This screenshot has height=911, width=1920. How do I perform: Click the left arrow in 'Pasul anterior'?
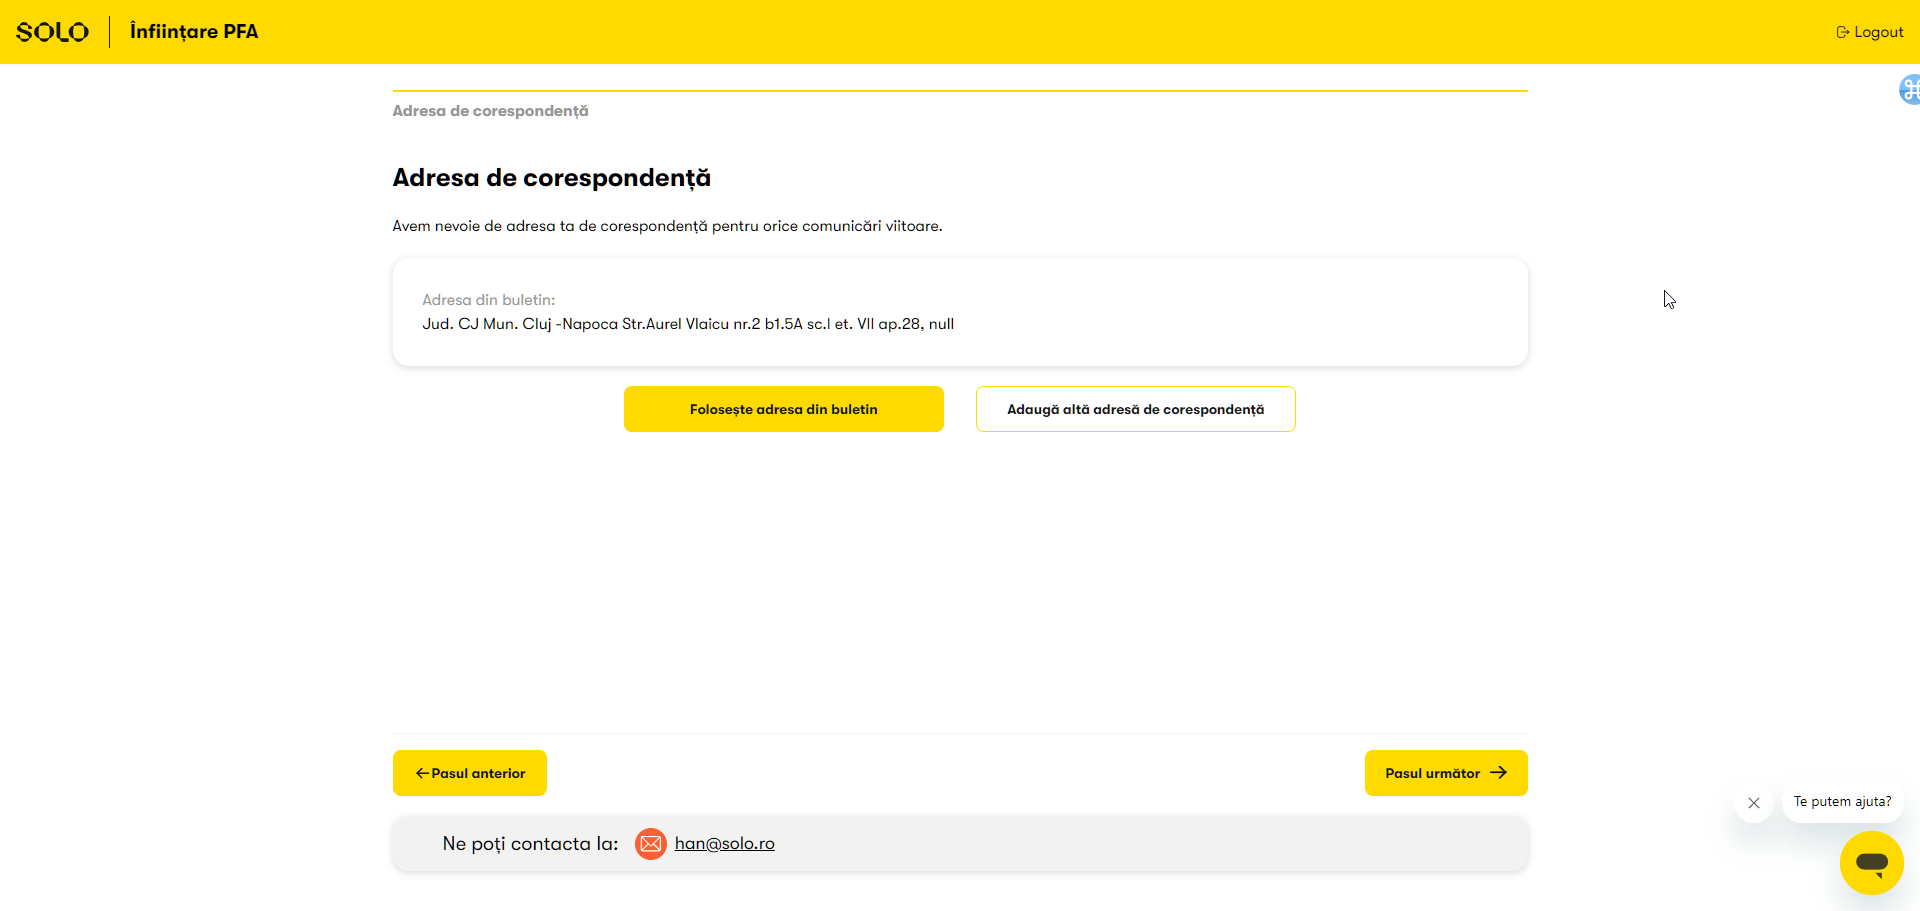pos(422,773)
